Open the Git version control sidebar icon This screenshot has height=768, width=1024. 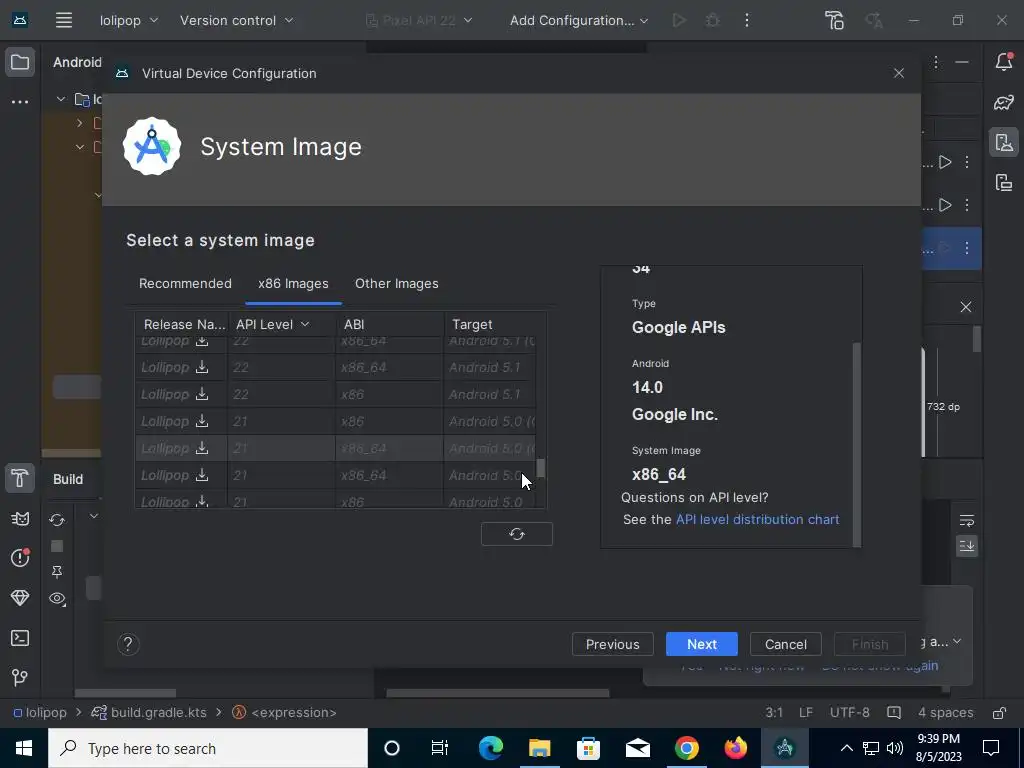pos(20,677)
